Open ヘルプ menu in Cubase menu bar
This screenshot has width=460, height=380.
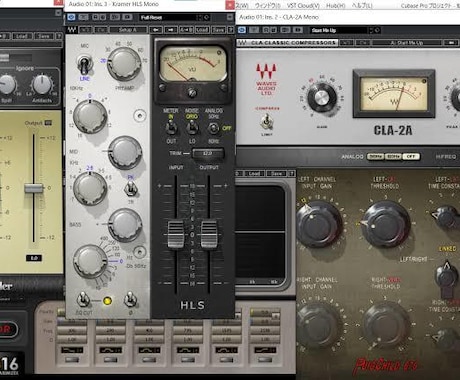[x=363, y=5]
